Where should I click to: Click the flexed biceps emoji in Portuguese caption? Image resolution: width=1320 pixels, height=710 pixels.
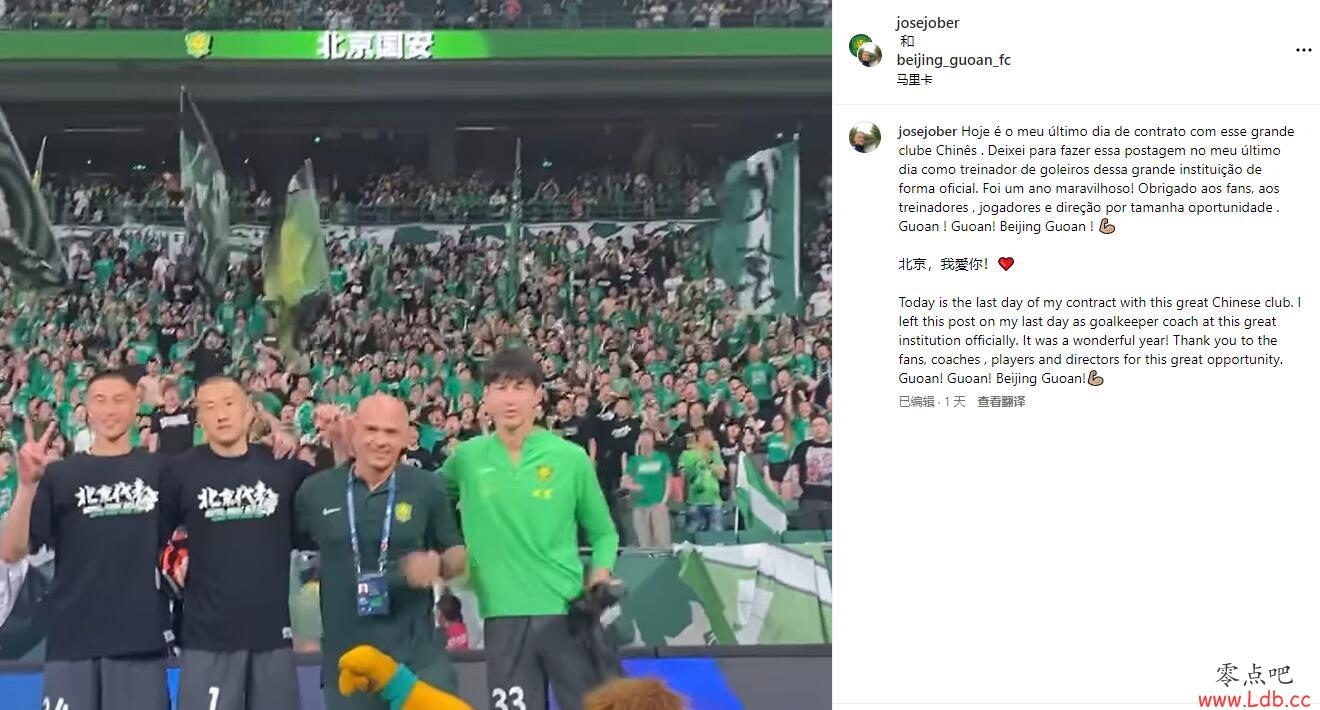click(x=1107, y=226)
